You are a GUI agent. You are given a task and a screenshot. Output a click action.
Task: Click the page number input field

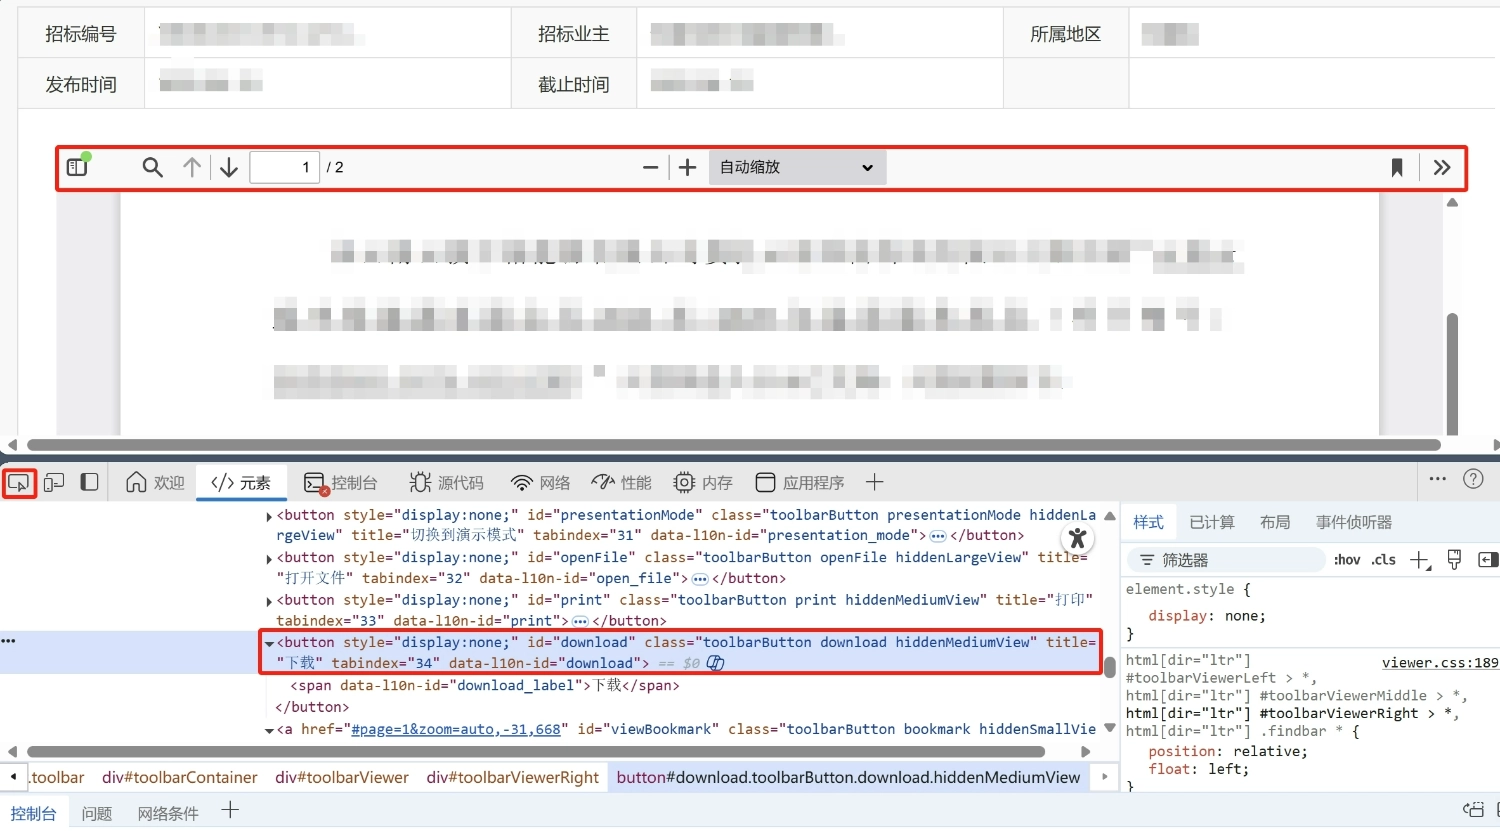284,167
